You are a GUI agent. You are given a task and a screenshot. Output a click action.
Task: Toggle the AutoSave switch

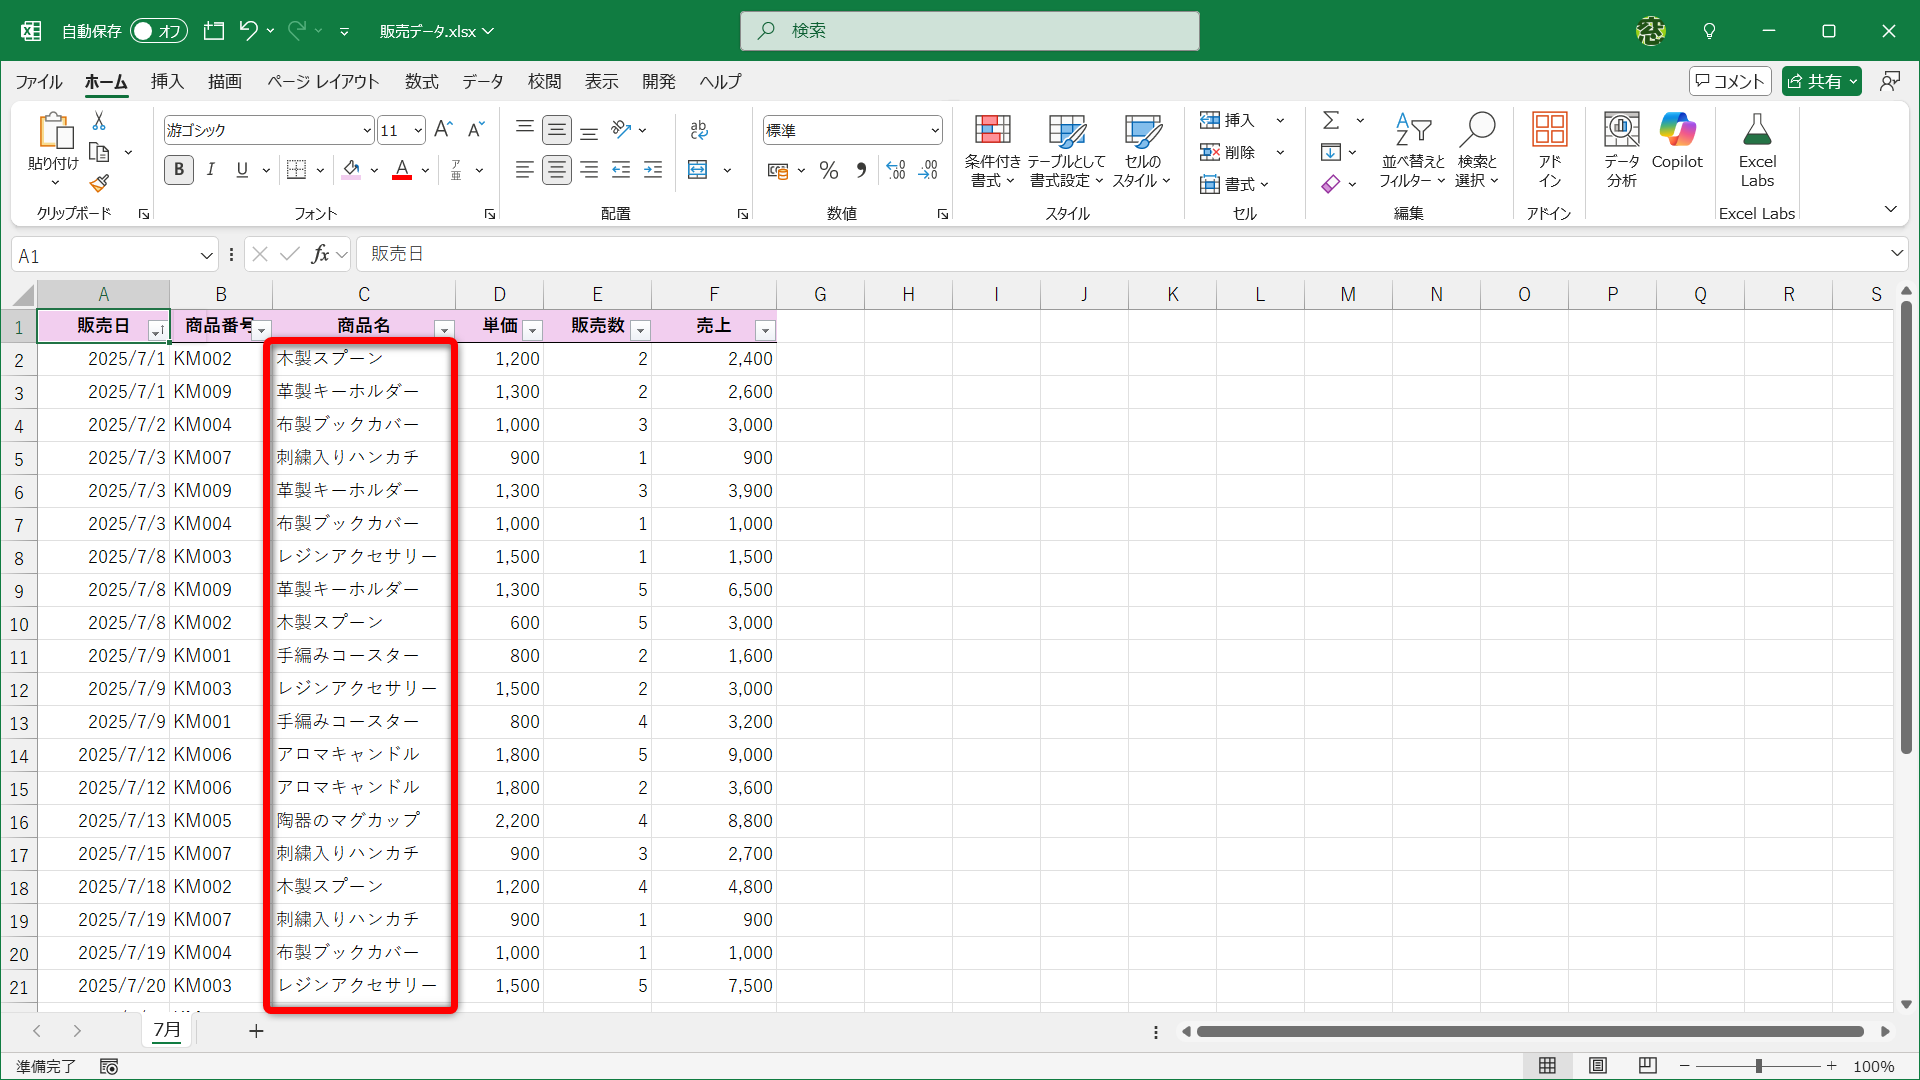pyautogui.click(x=159, y=31)
